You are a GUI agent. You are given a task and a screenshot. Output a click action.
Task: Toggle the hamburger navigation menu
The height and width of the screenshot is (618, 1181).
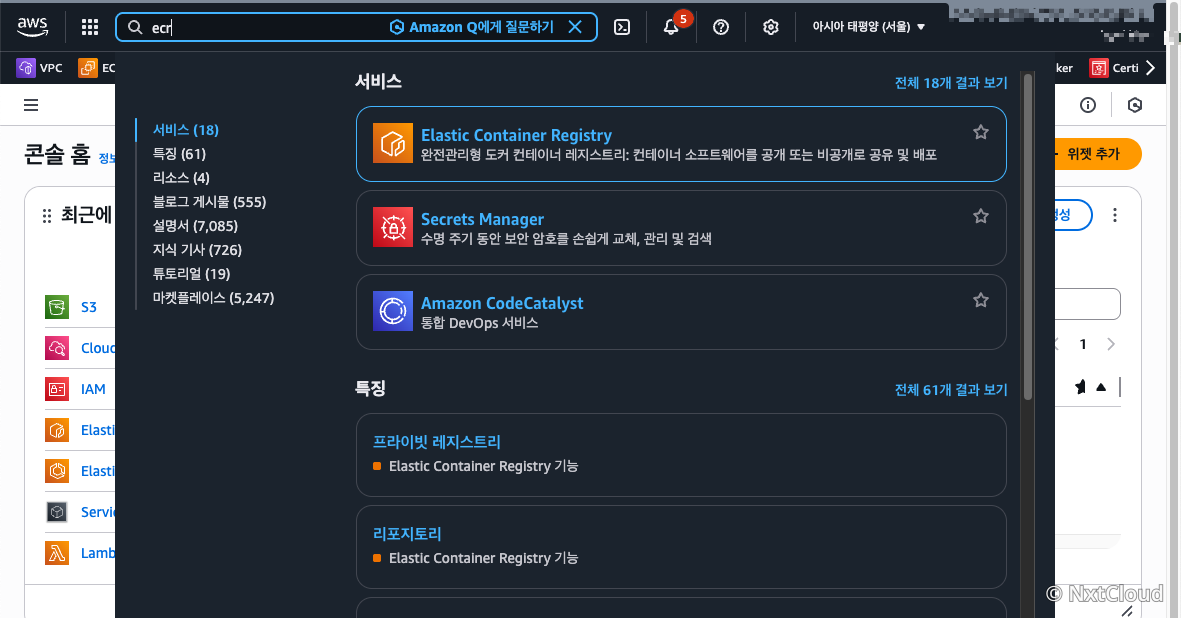click(31, 105)
